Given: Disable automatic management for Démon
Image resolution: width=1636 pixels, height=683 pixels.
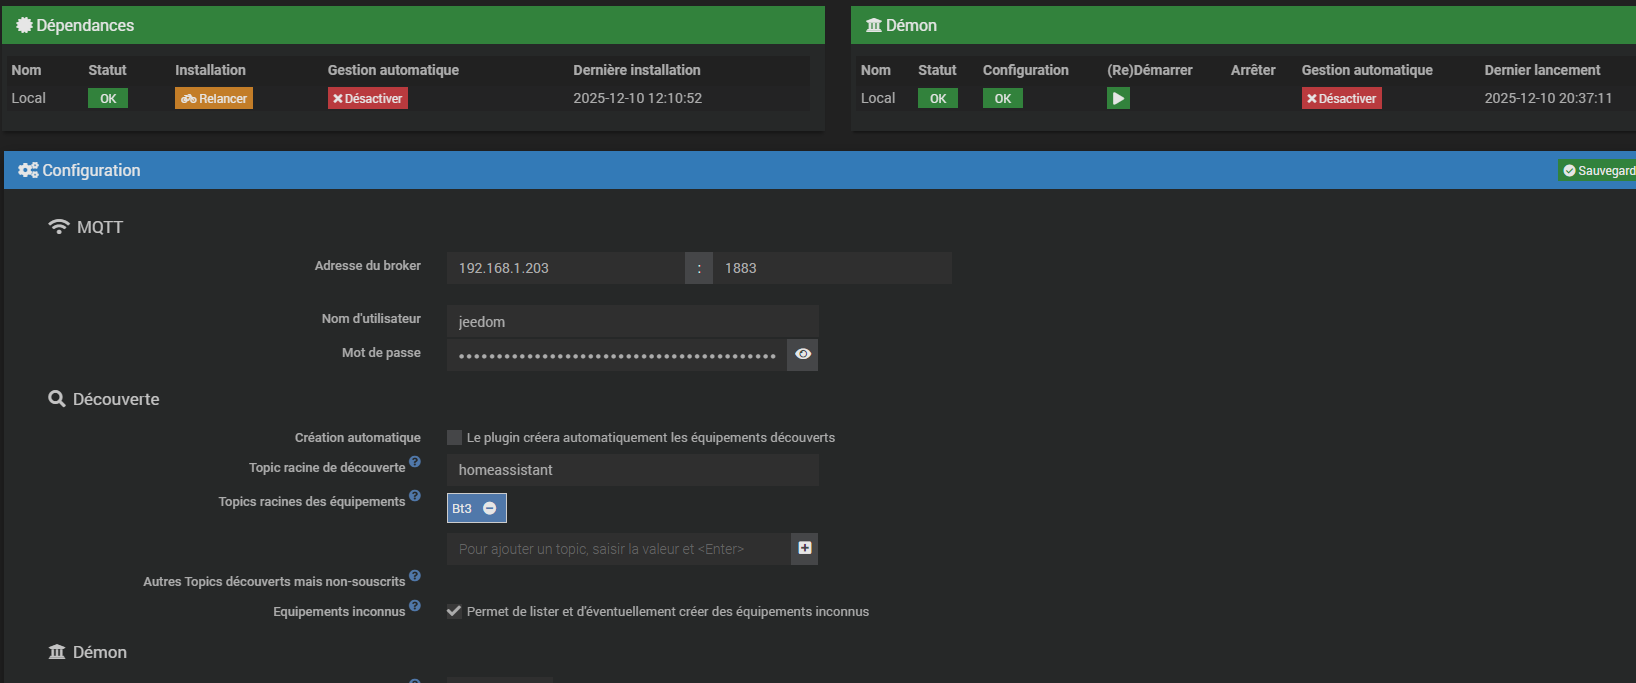Looking at the screenshot, I should (x=1341, y=98).
